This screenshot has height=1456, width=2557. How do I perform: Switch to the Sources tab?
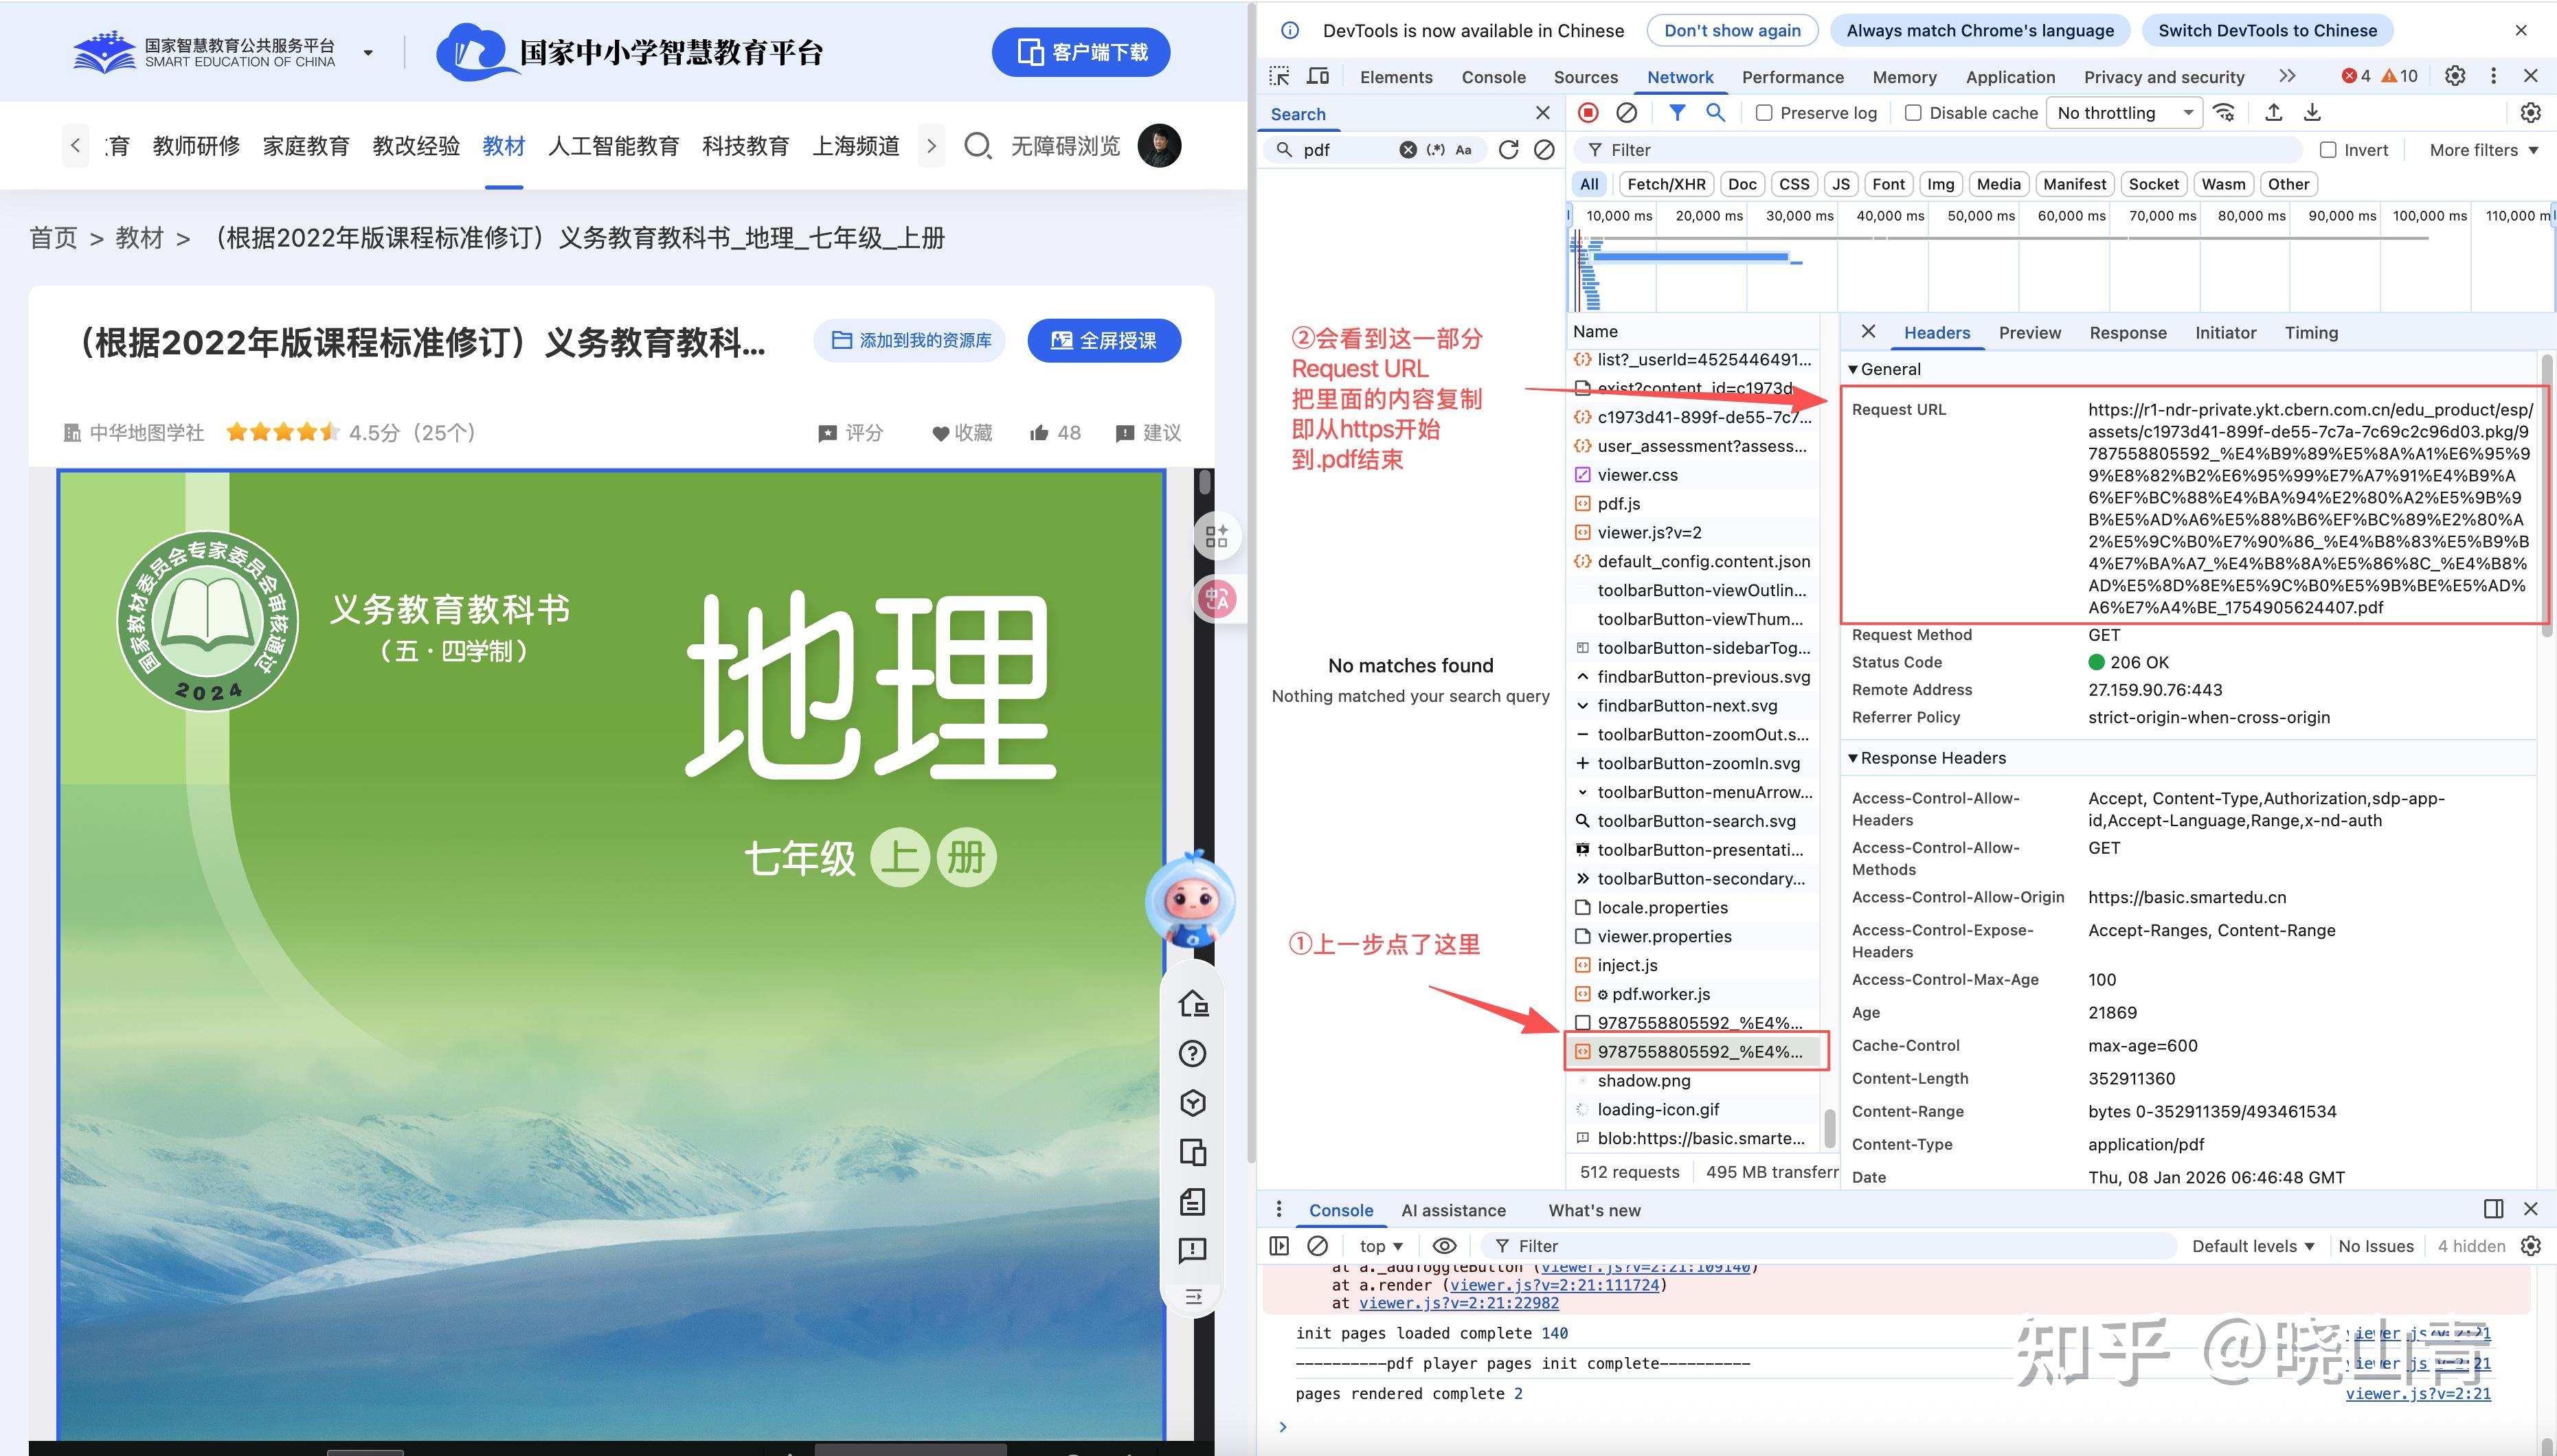[x=1585, y=77]
